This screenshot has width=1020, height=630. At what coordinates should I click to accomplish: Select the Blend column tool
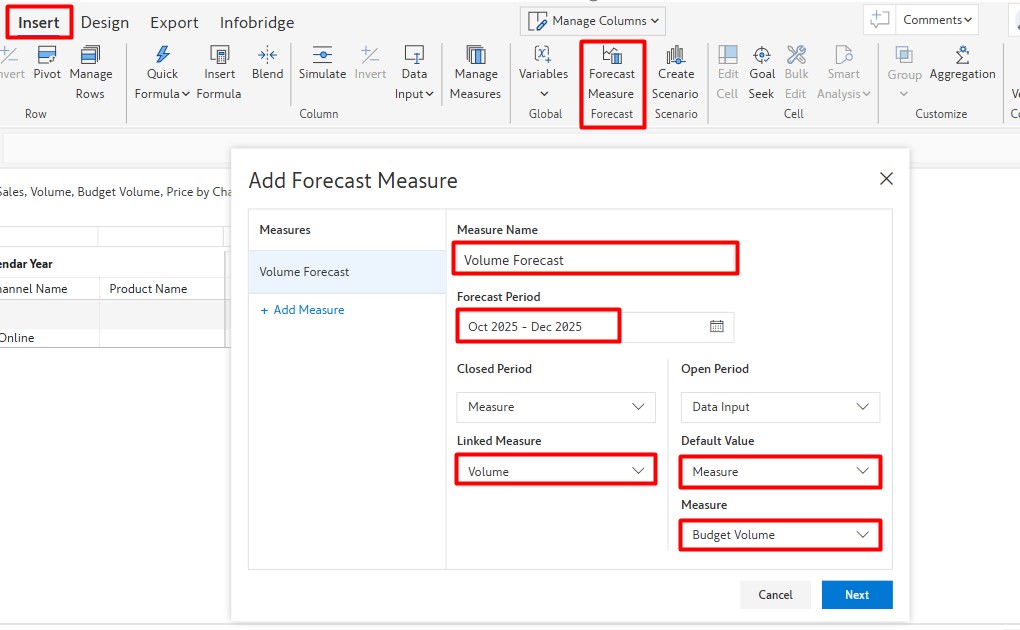pyautogui.click(x=267, y=63)
